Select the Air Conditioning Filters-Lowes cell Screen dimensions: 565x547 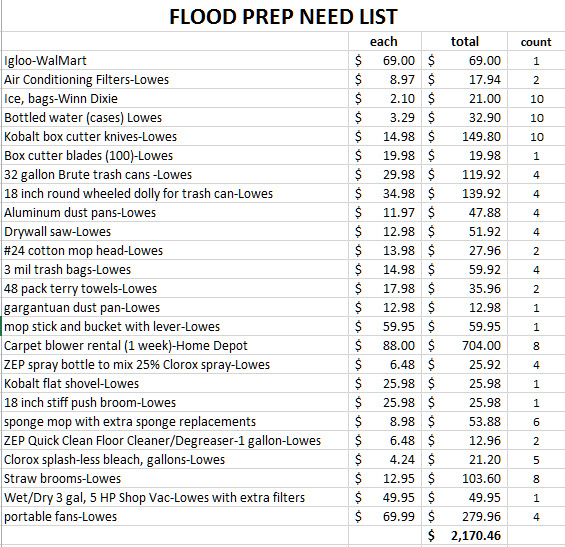pyautogui.click(x=175, y=79)
